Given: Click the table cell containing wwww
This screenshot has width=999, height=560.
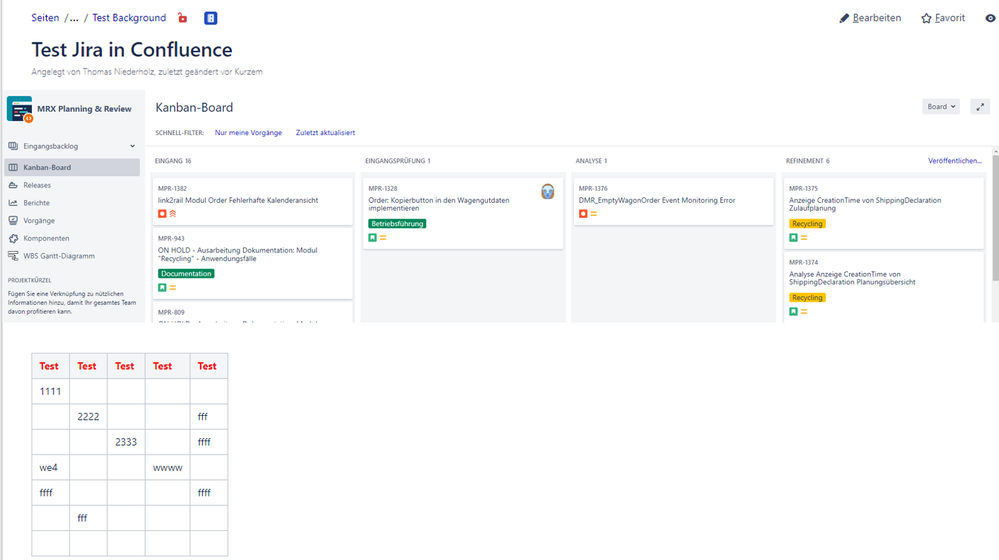Looking at the screenshot, I should [168, 468].
